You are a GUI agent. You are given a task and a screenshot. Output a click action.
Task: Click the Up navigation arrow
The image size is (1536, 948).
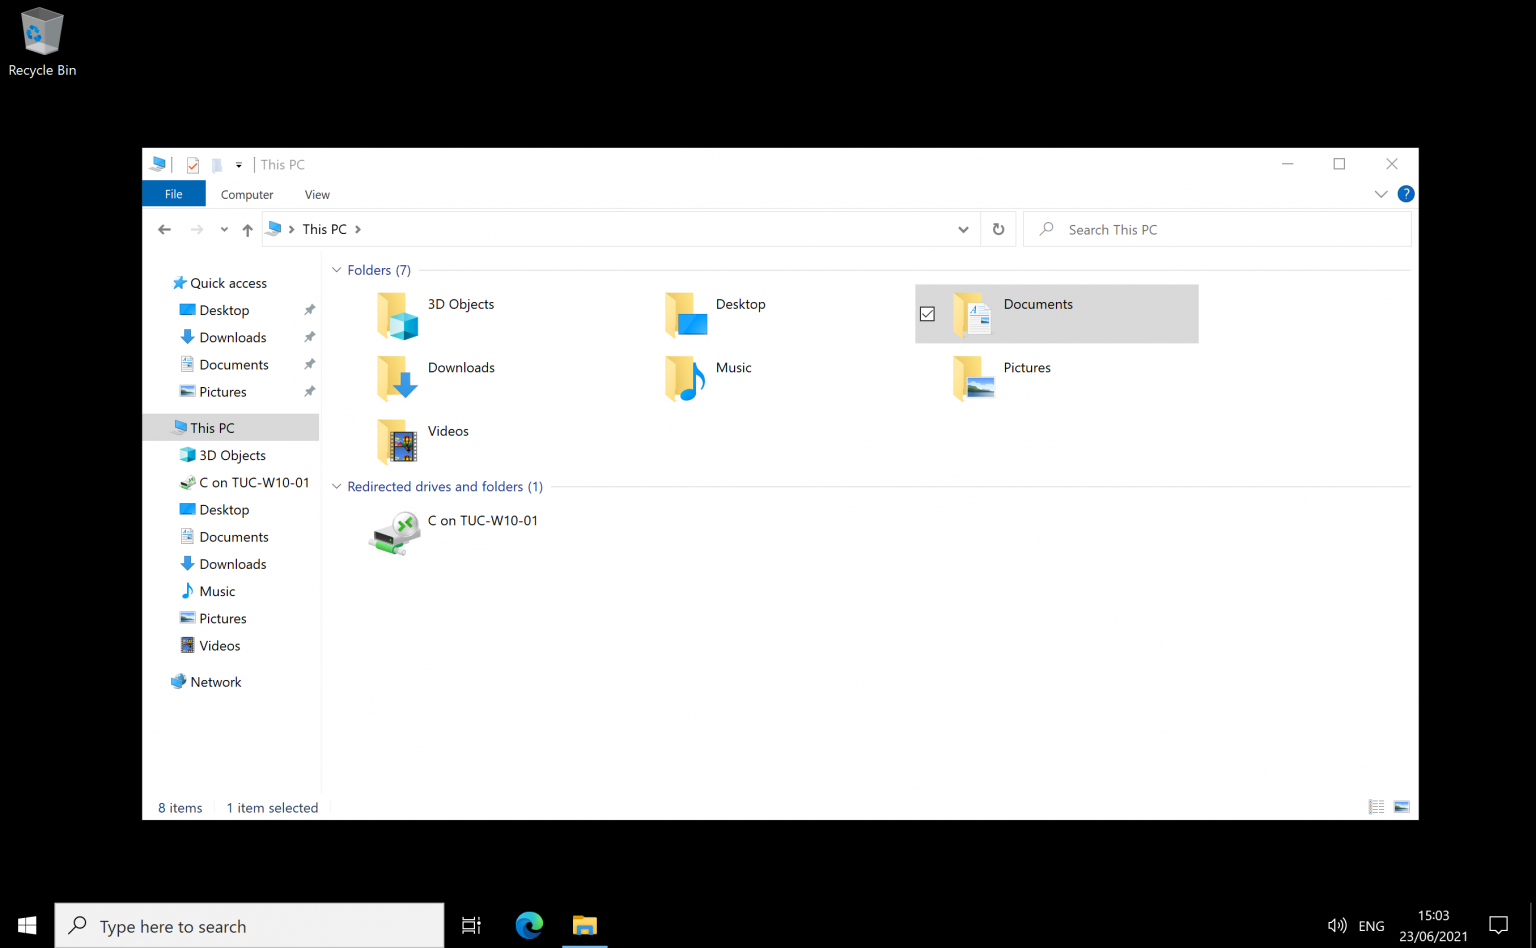[x=247, y=229]
